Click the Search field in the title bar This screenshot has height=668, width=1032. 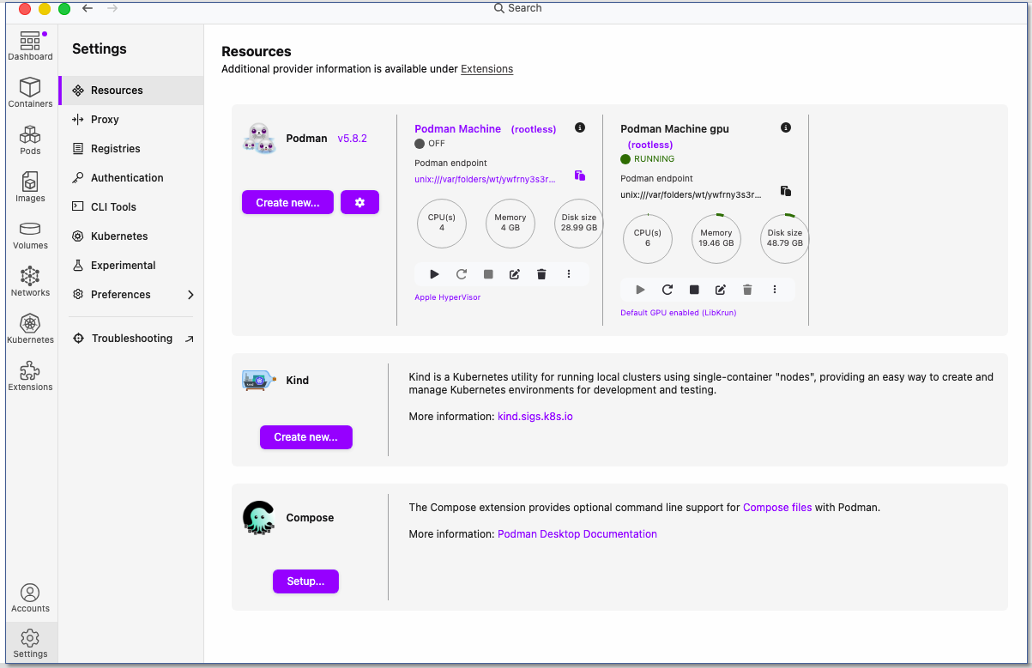coord(518,9)
